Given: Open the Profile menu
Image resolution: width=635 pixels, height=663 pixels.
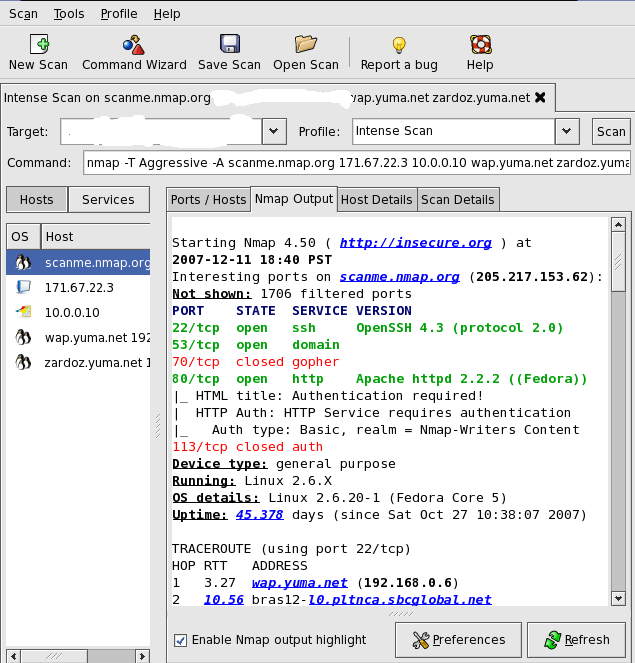Looking at the screenshot, I should (x=119, y=14).
